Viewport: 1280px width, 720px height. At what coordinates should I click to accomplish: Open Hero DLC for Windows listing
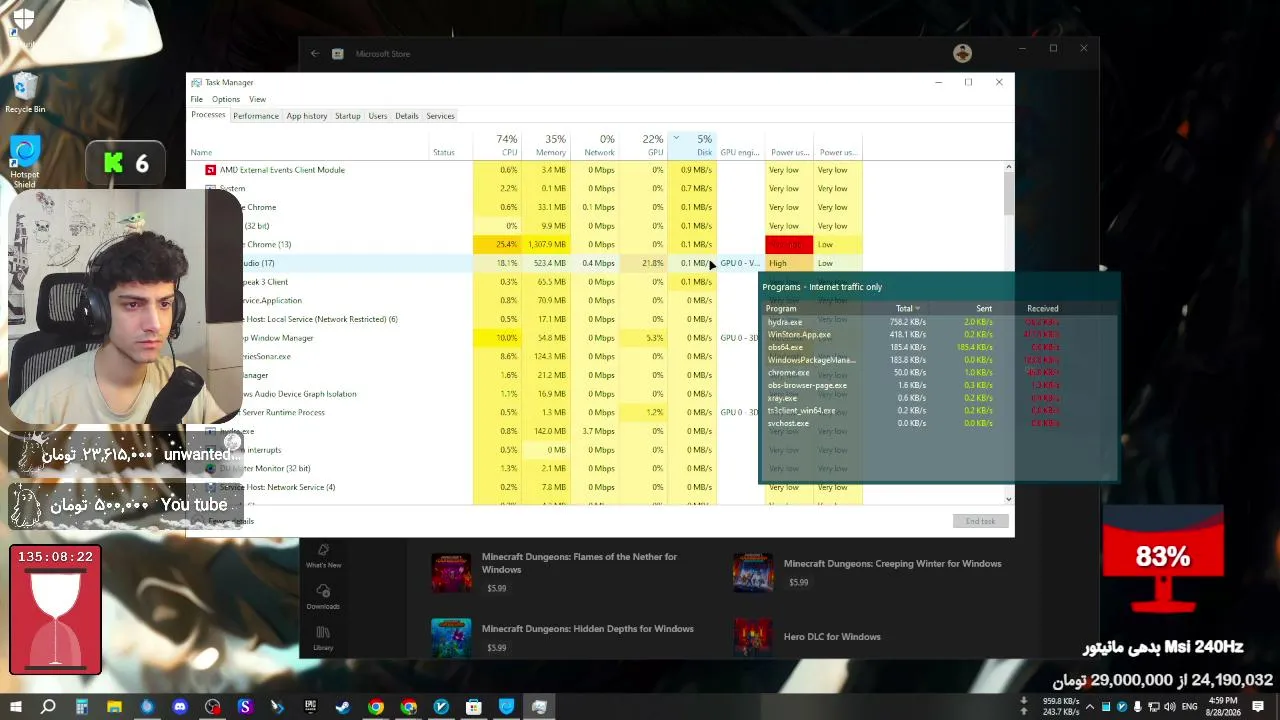point(832,637)
